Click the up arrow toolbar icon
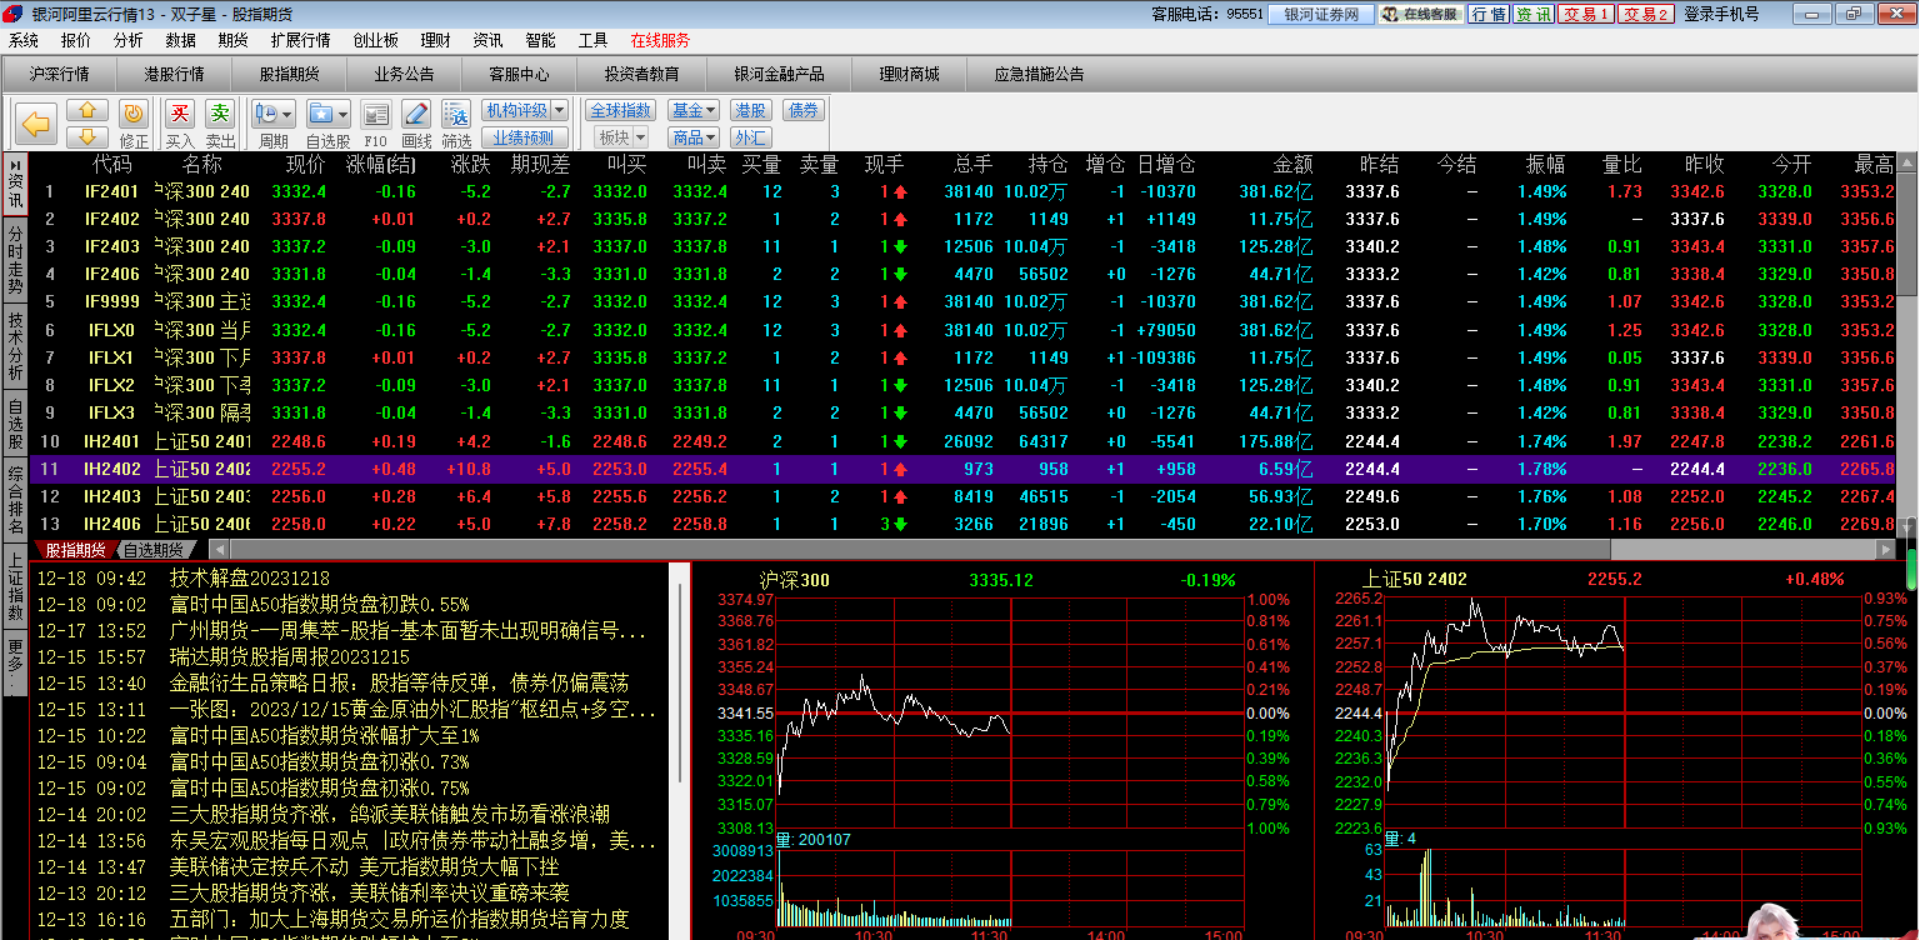The width and height of the screenshot is (1919, 940). point(87,111)
